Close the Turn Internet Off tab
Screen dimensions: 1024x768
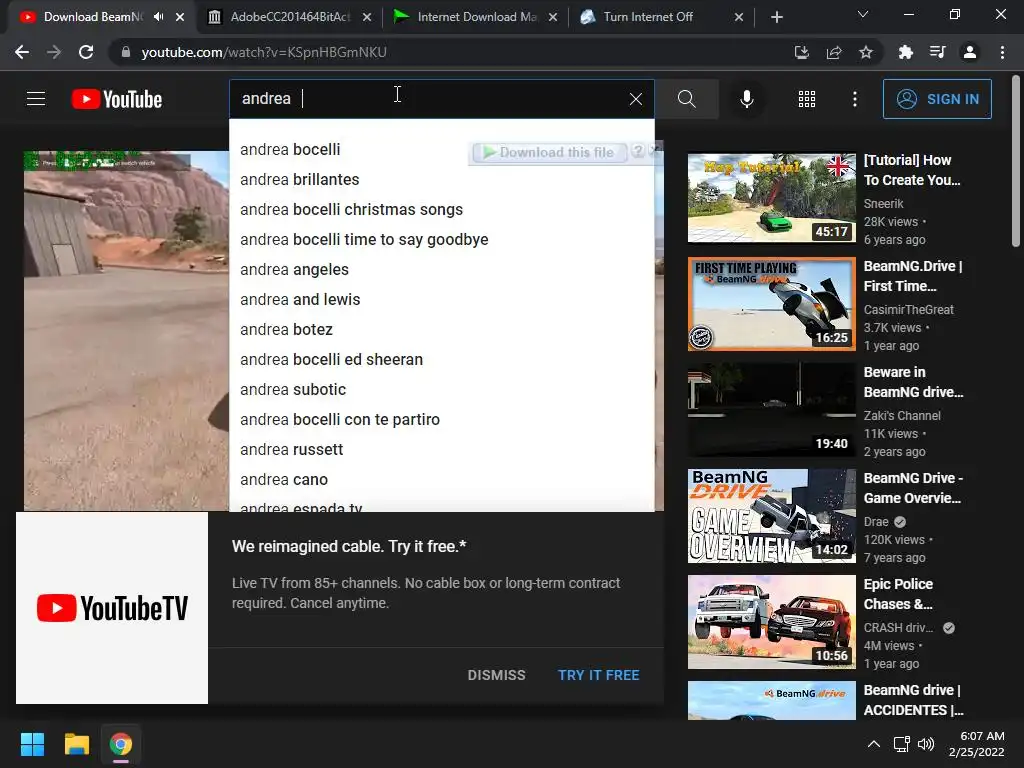[739, 17]
